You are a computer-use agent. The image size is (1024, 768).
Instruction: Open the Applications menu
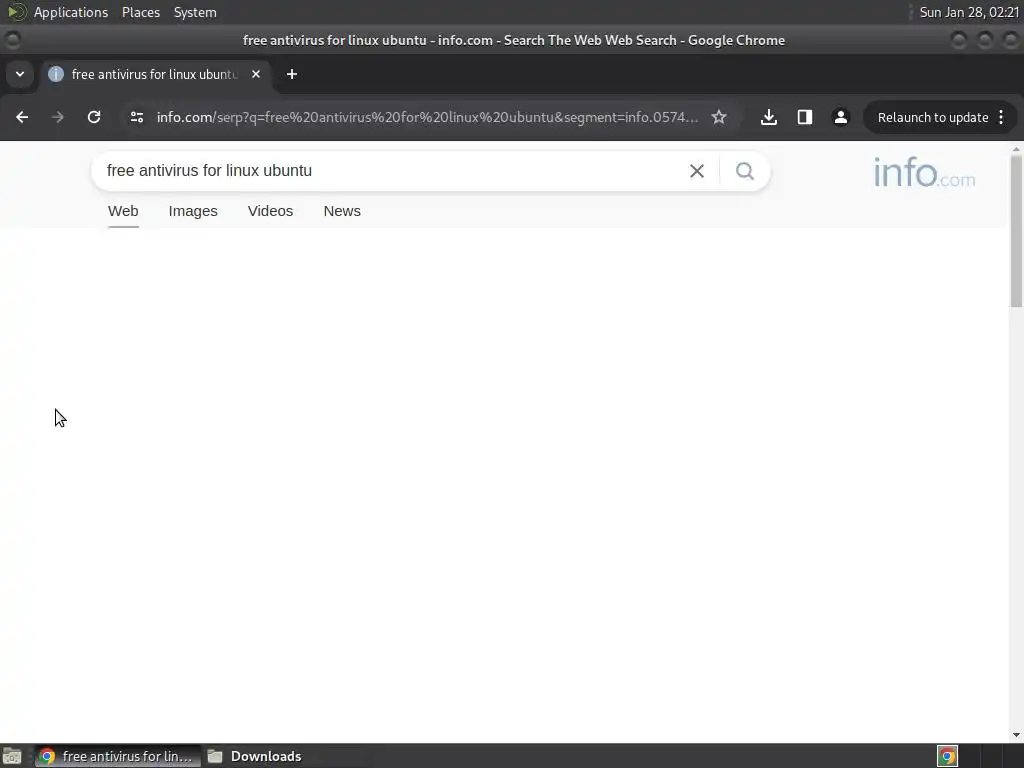click(x=71, y=12)
